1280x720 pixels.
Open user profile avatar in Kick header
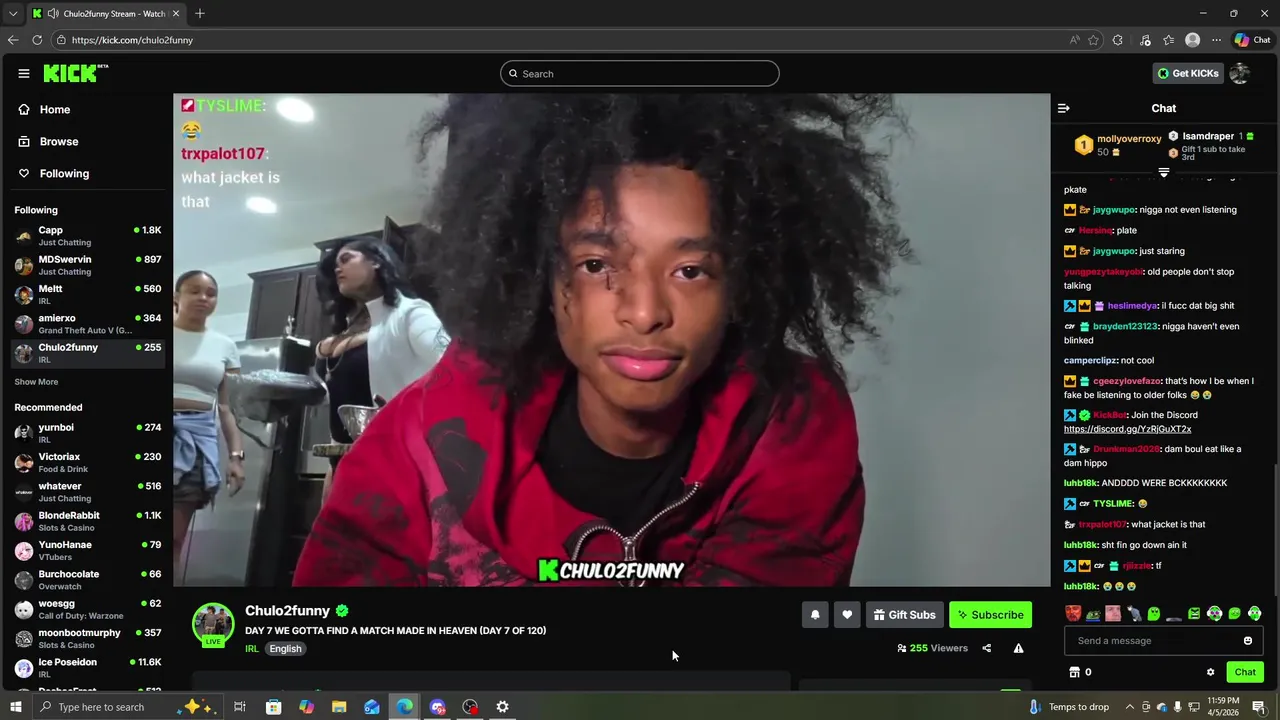[x=1240, y=73]
